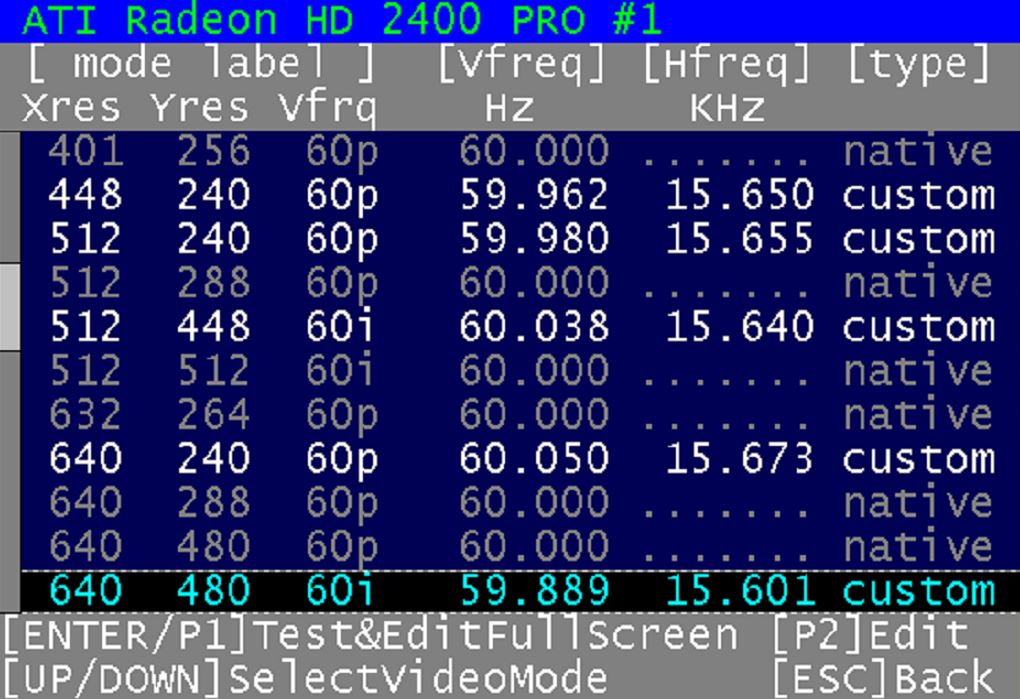Click the [type] column header
The width and height of the screenshot is (1020, 699).
[919, 64]
